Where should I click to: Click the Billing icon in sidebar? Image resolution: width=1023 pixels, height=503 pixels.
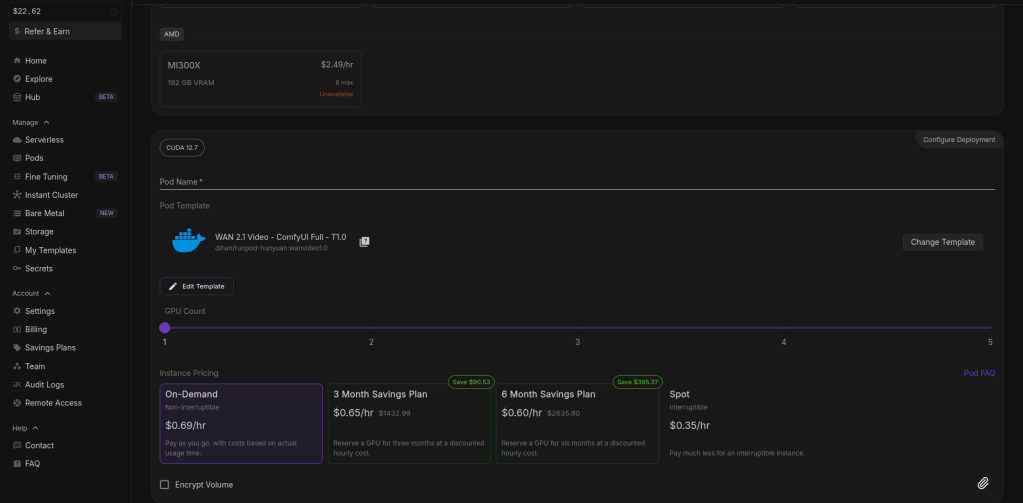pyautogui.click(x=17, y=329)
